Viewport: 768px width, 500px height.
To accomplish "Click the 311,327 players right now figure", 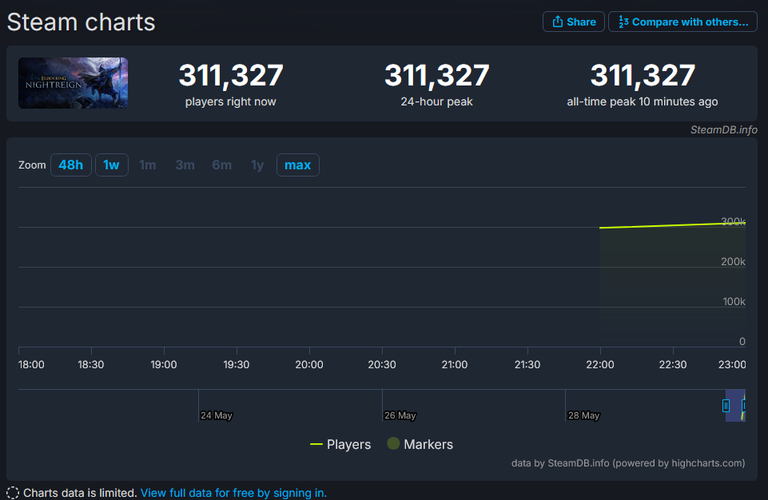I will point(231,75).
